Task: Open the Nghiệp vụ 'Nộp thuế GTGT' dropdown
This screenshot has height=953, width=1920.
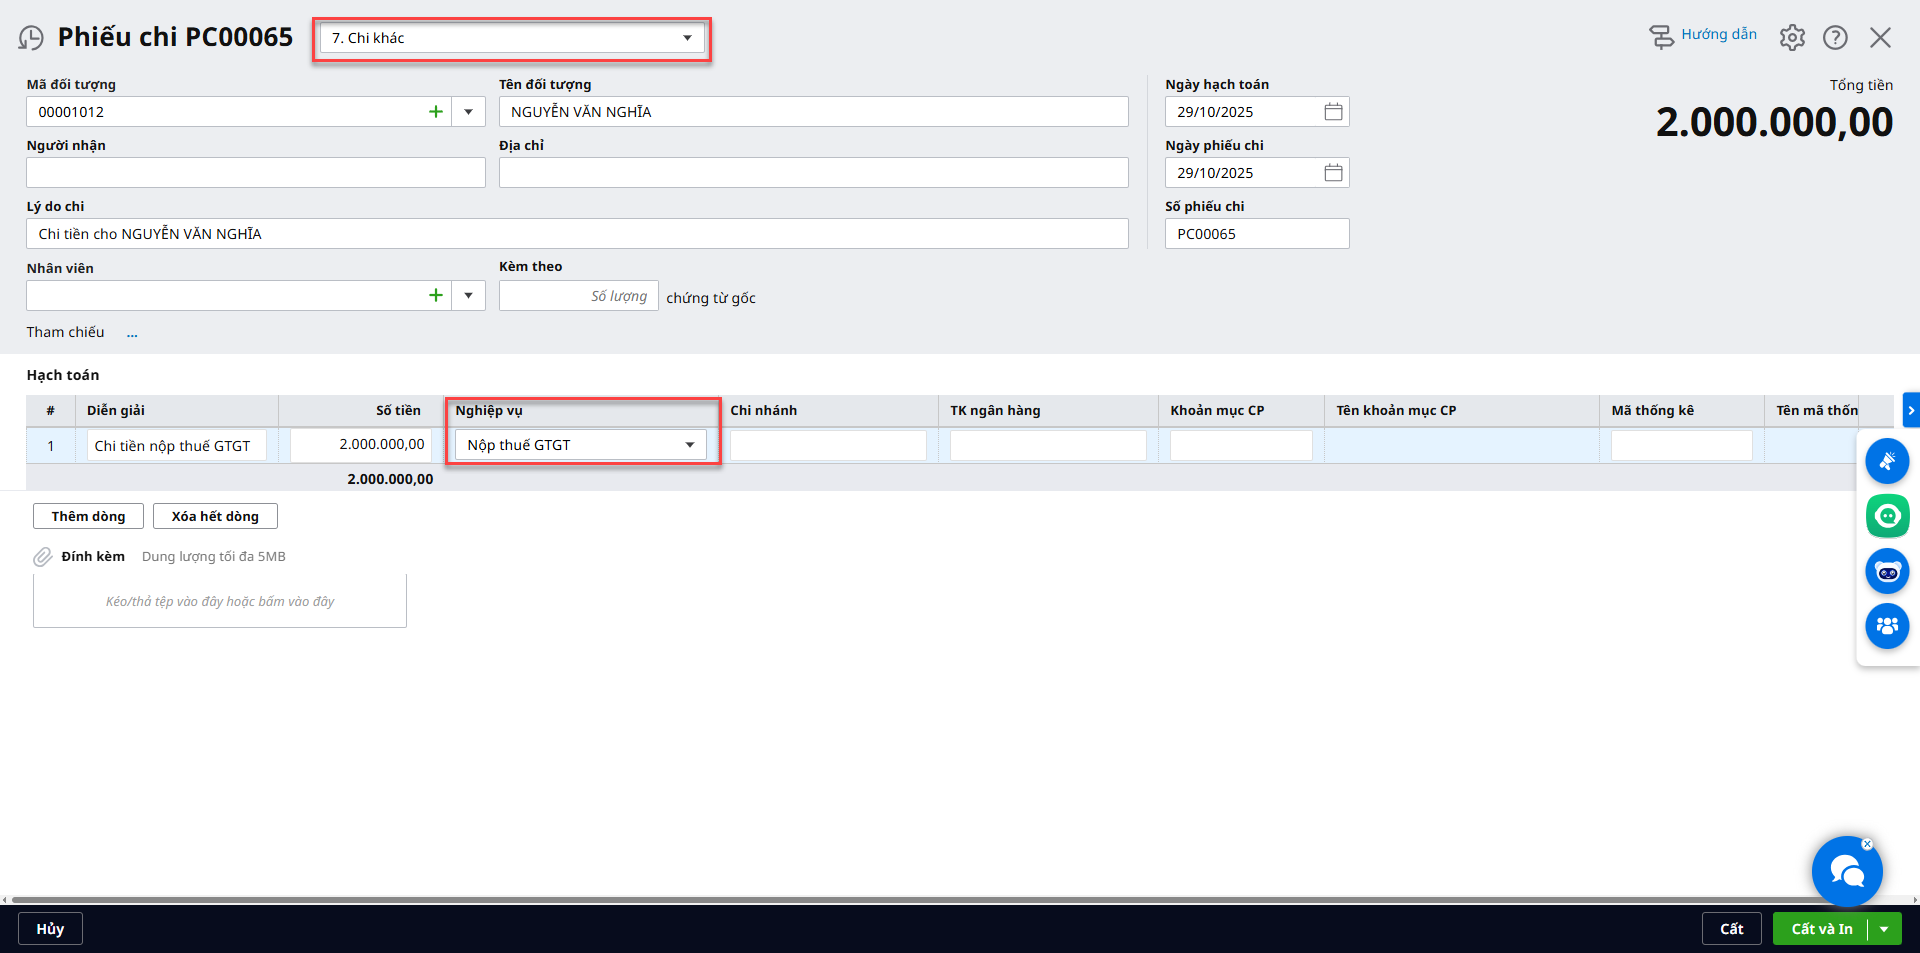Action: coord(689,445)
